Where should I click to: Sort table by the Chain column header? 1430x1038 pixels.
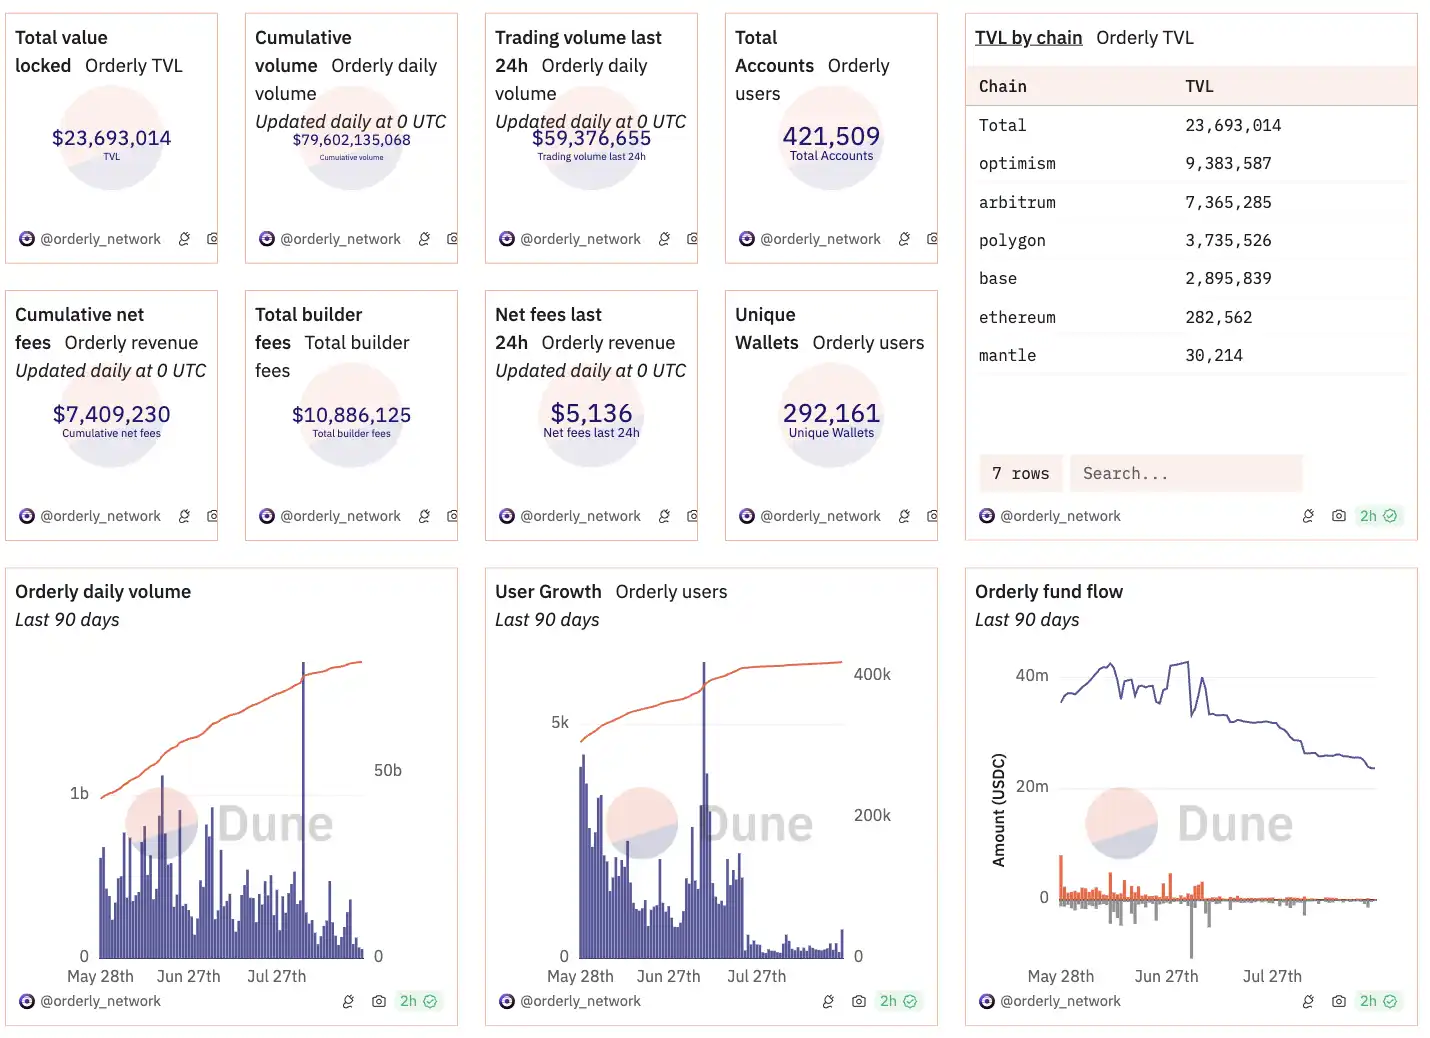(1003, 87)
